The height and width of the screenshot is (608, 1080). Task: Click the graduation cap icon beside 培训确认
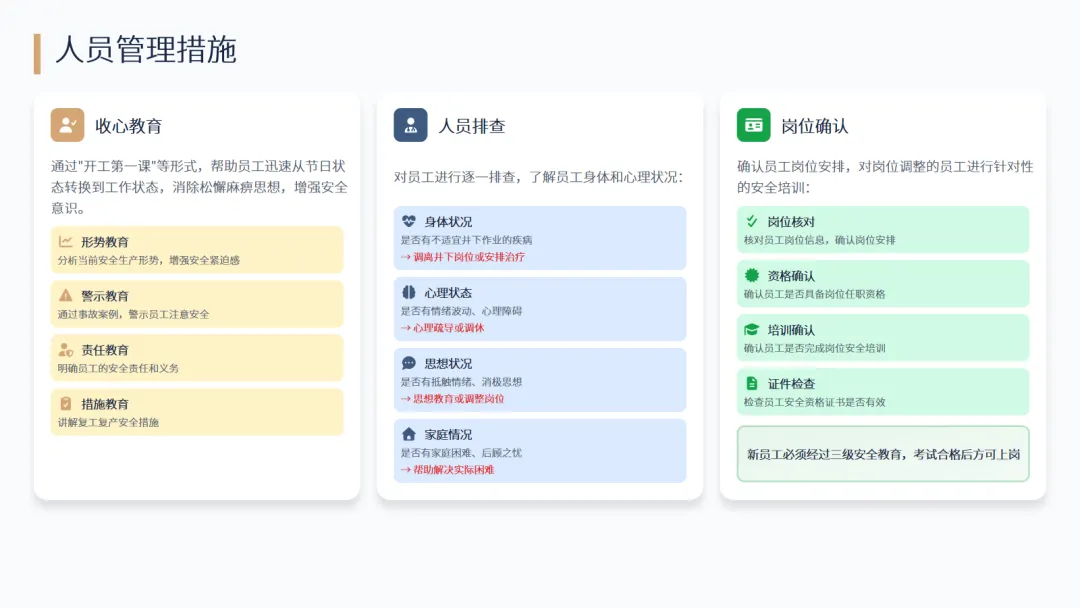coord(752,329)
